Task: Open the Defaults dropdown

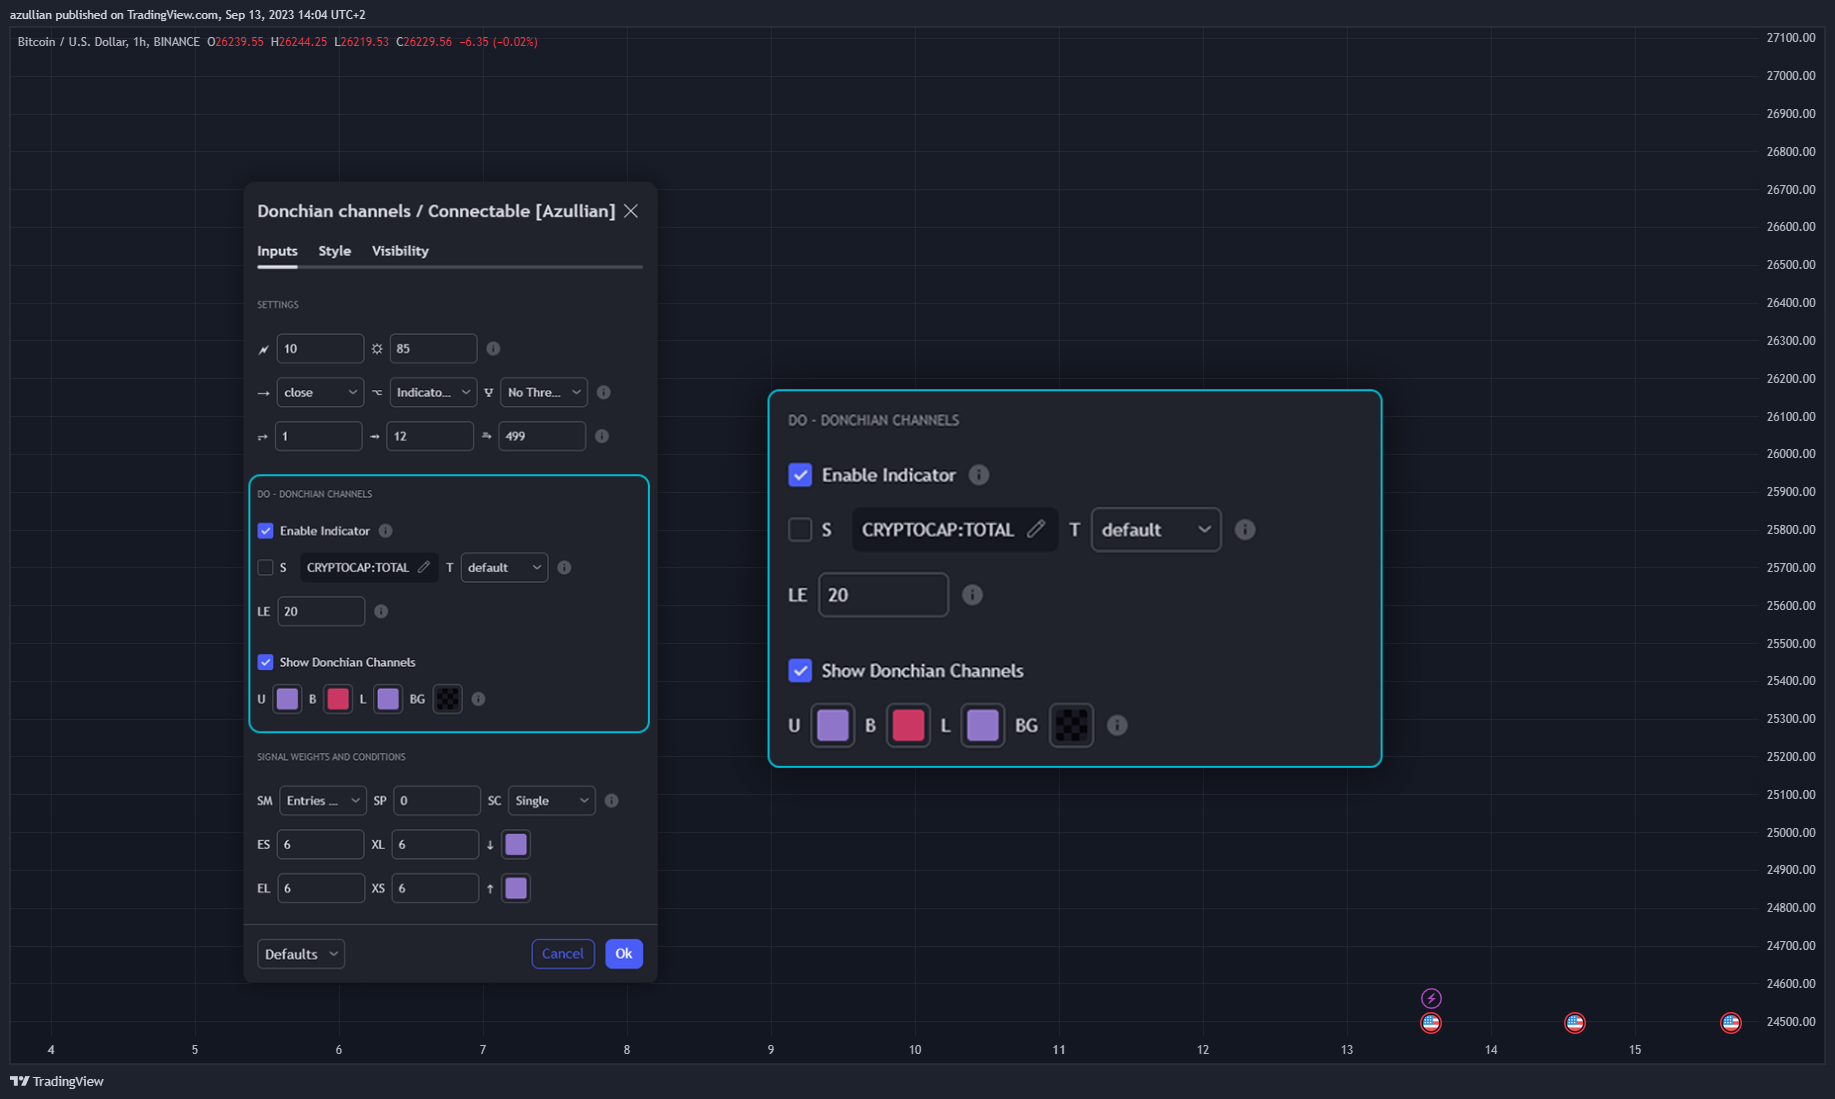Action: click(301, 954)
